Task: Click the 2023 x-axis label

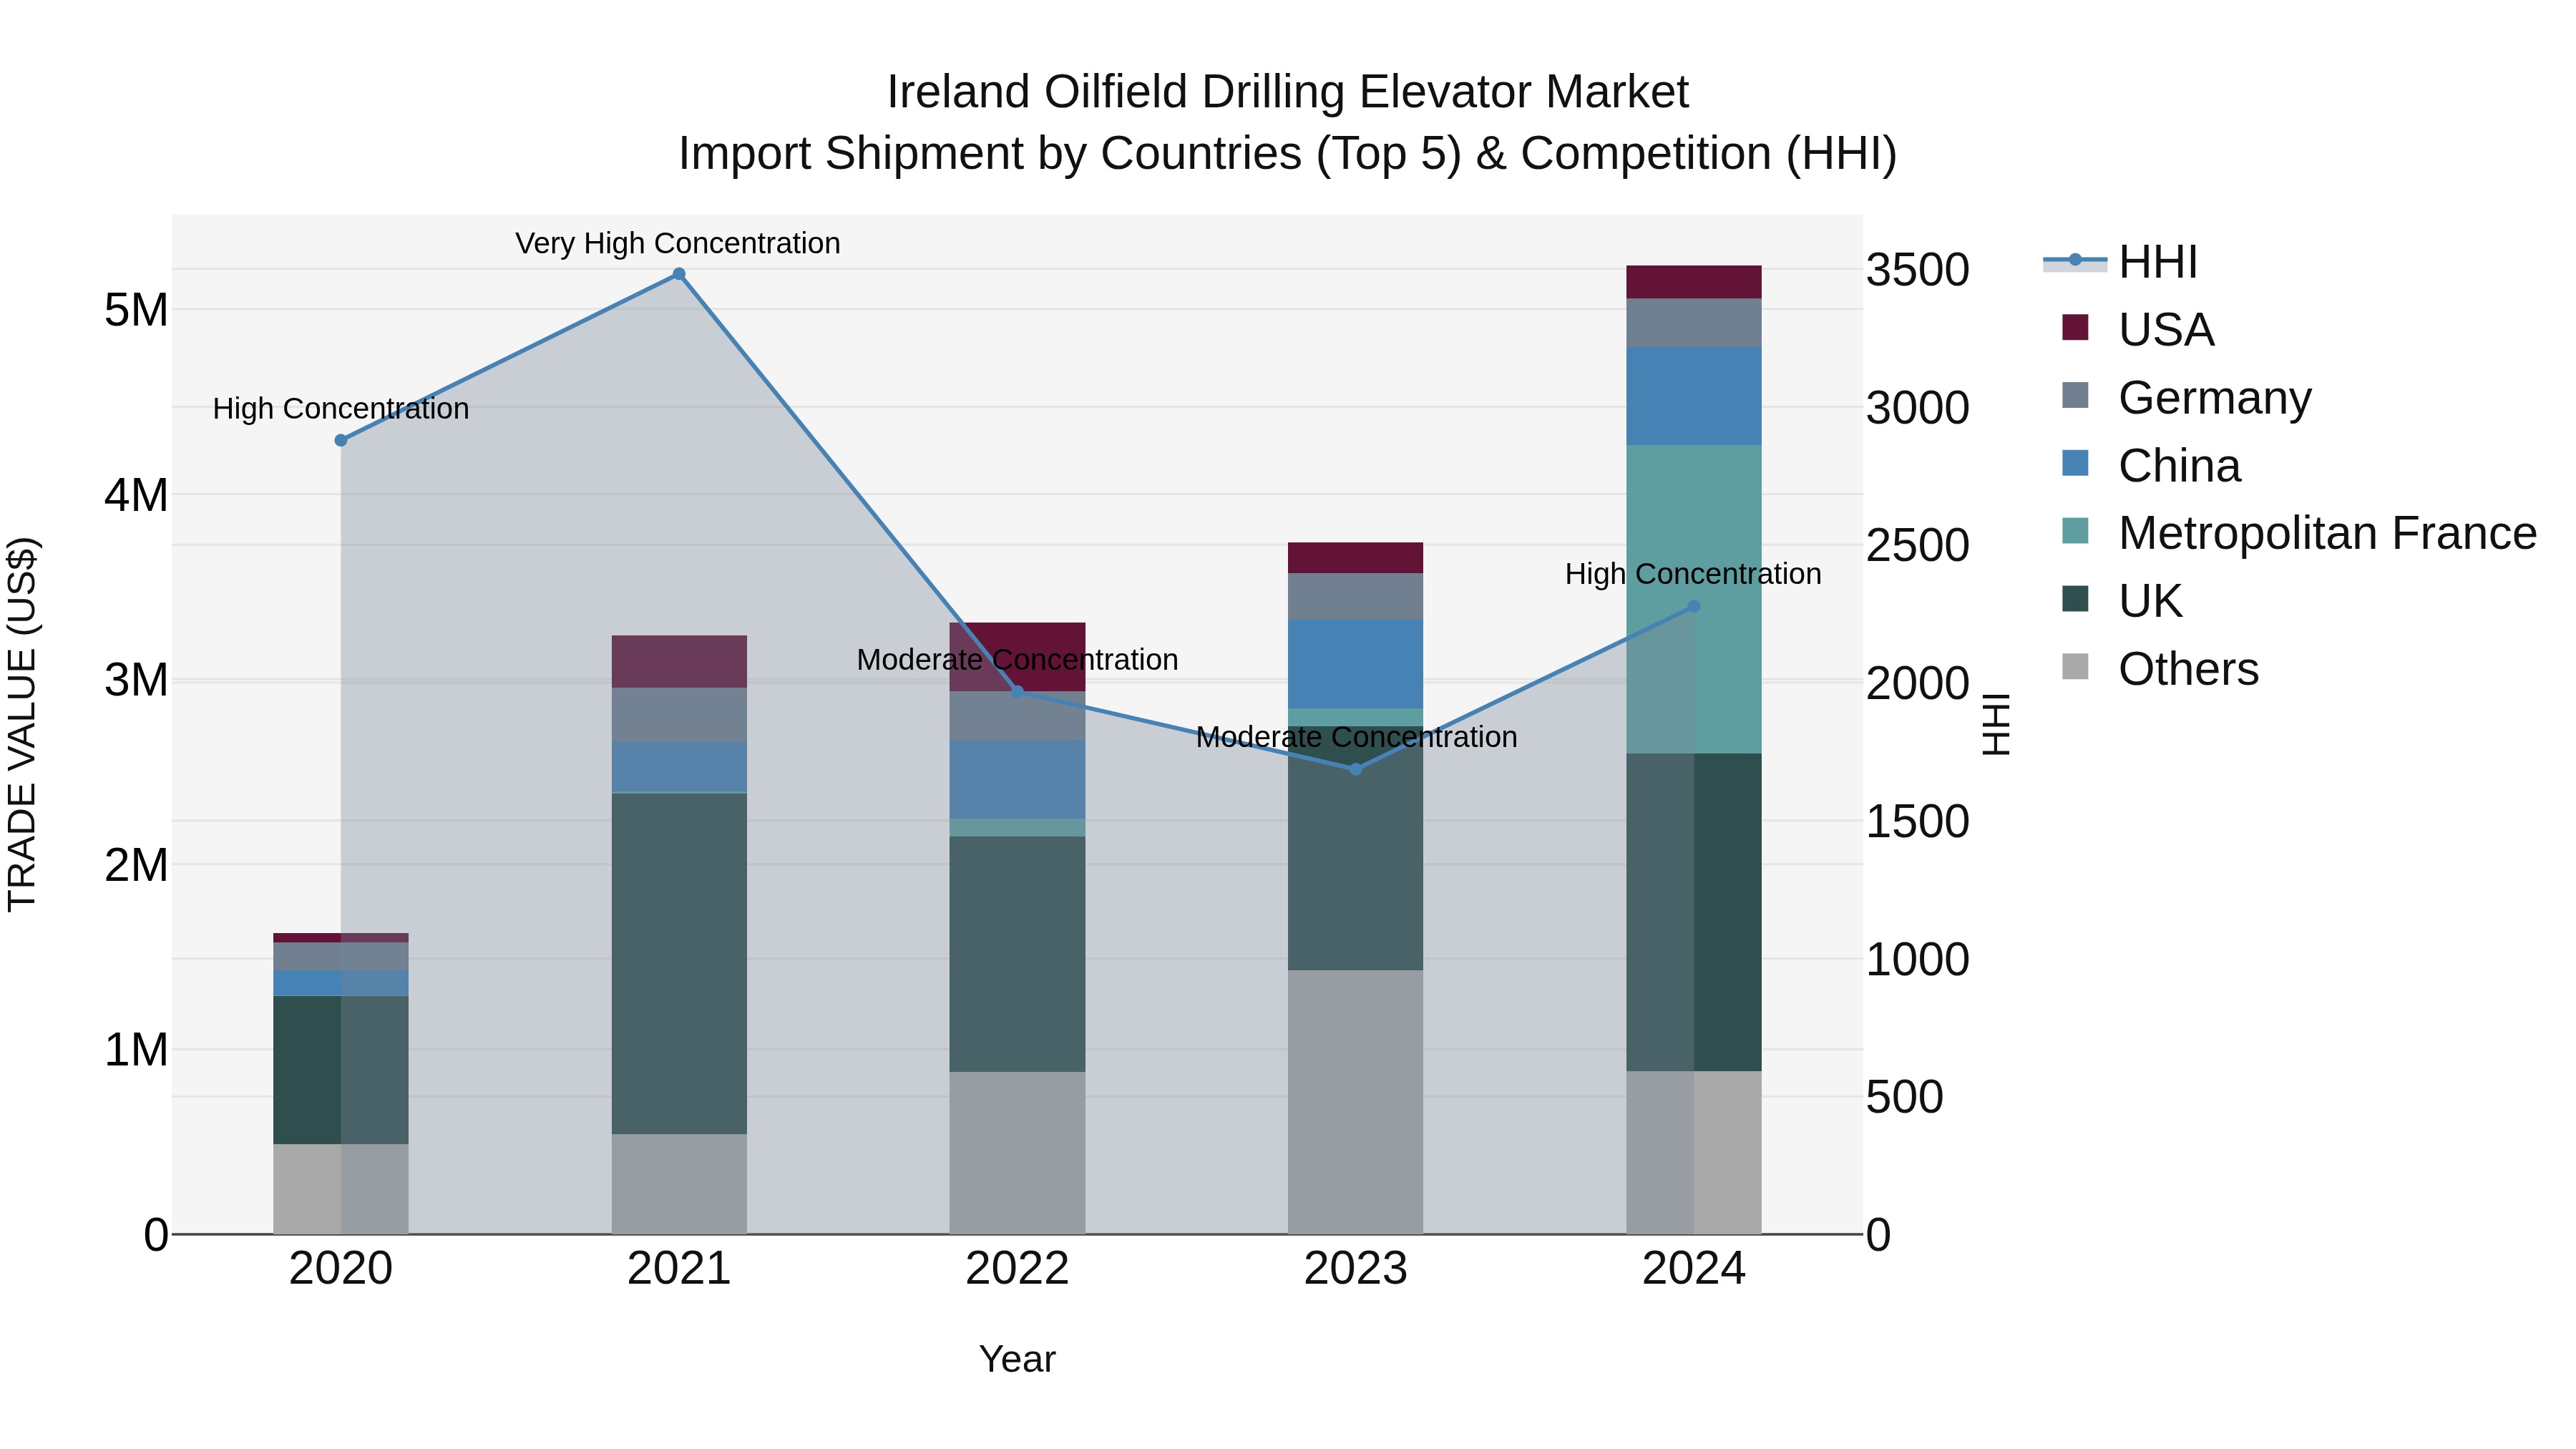Action: click(1356, 1269)
